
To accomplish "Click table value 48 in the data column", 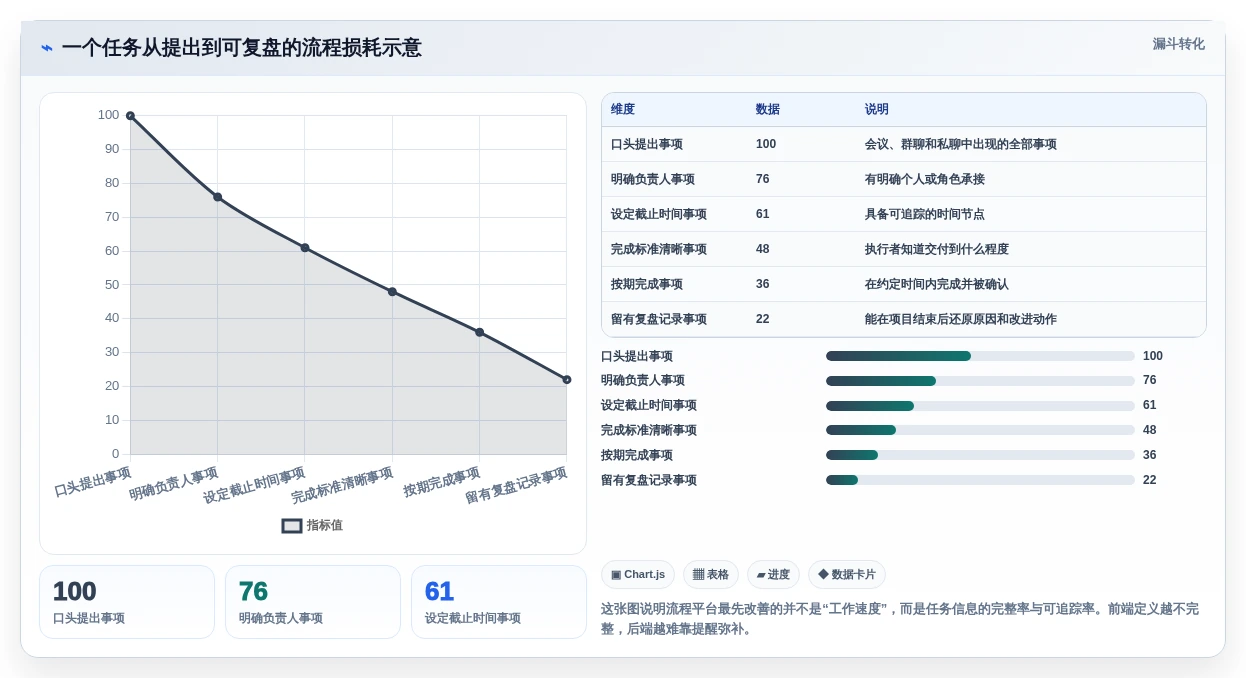I will pyautogui.click(x=763, y=249).
